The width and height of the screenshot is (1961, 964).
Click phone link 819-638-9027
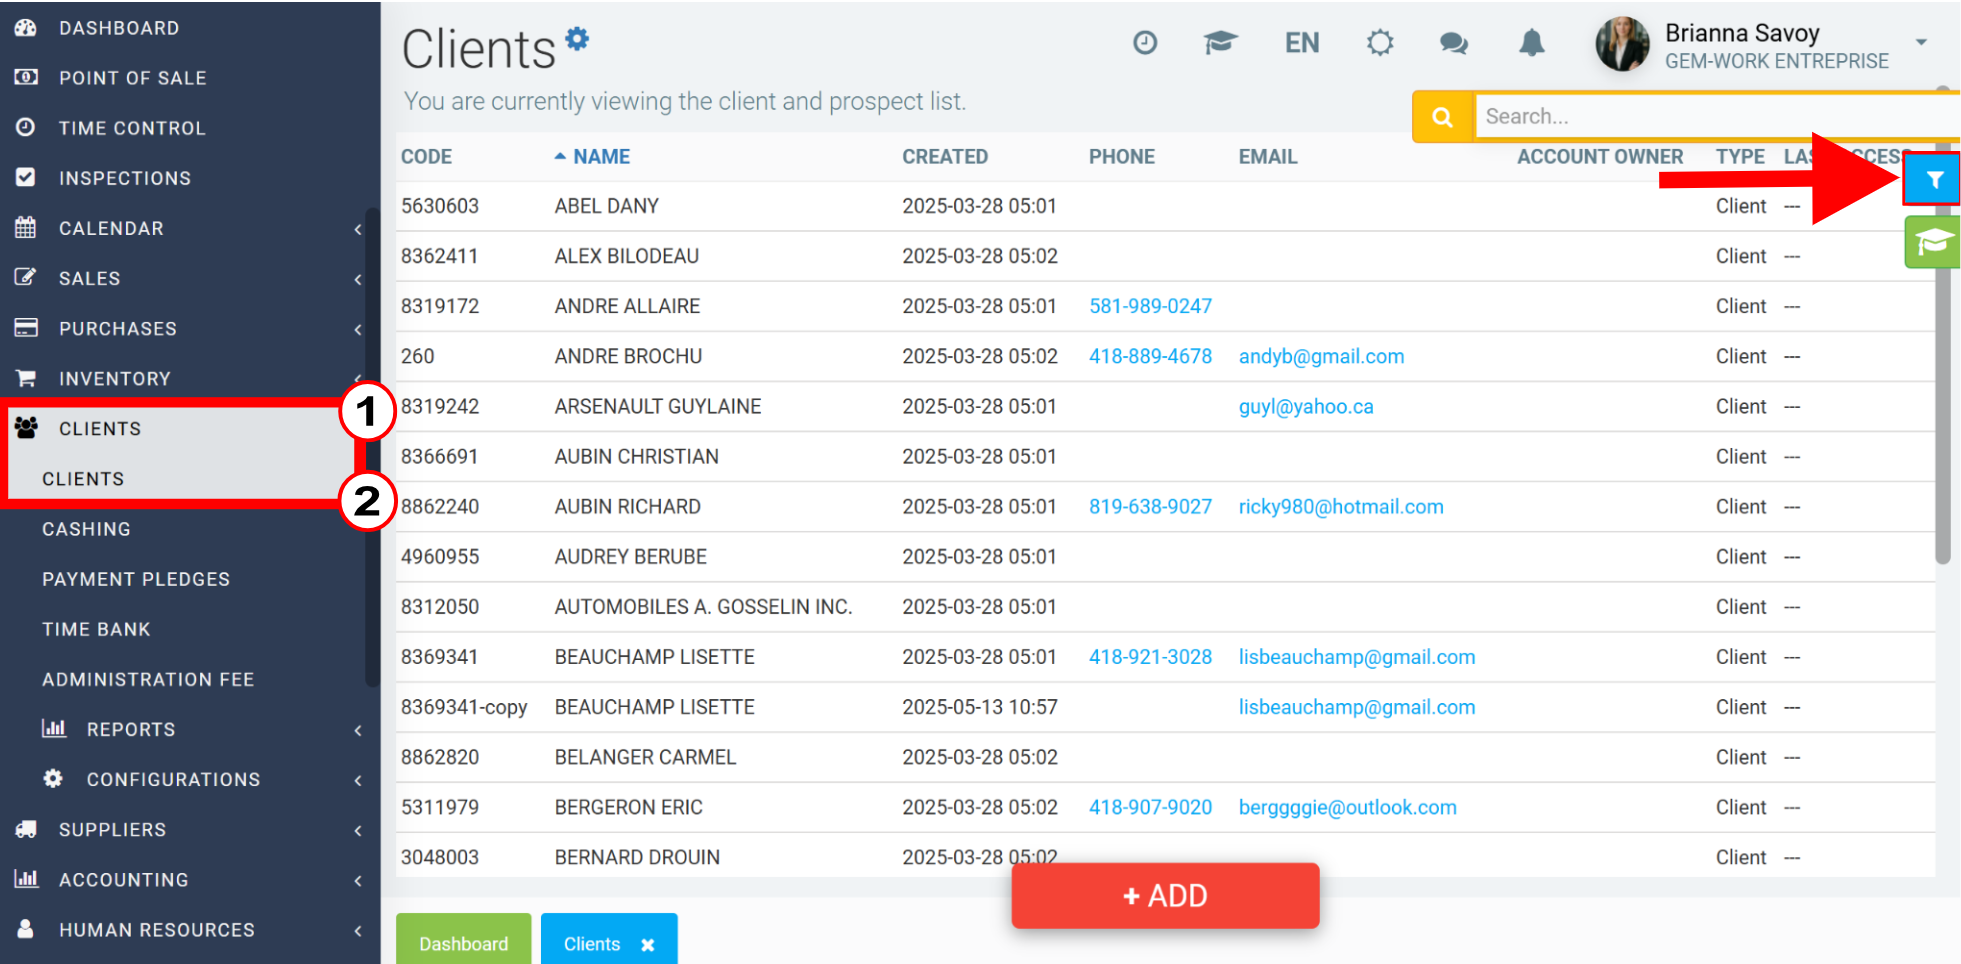(x=1150, y=506)
